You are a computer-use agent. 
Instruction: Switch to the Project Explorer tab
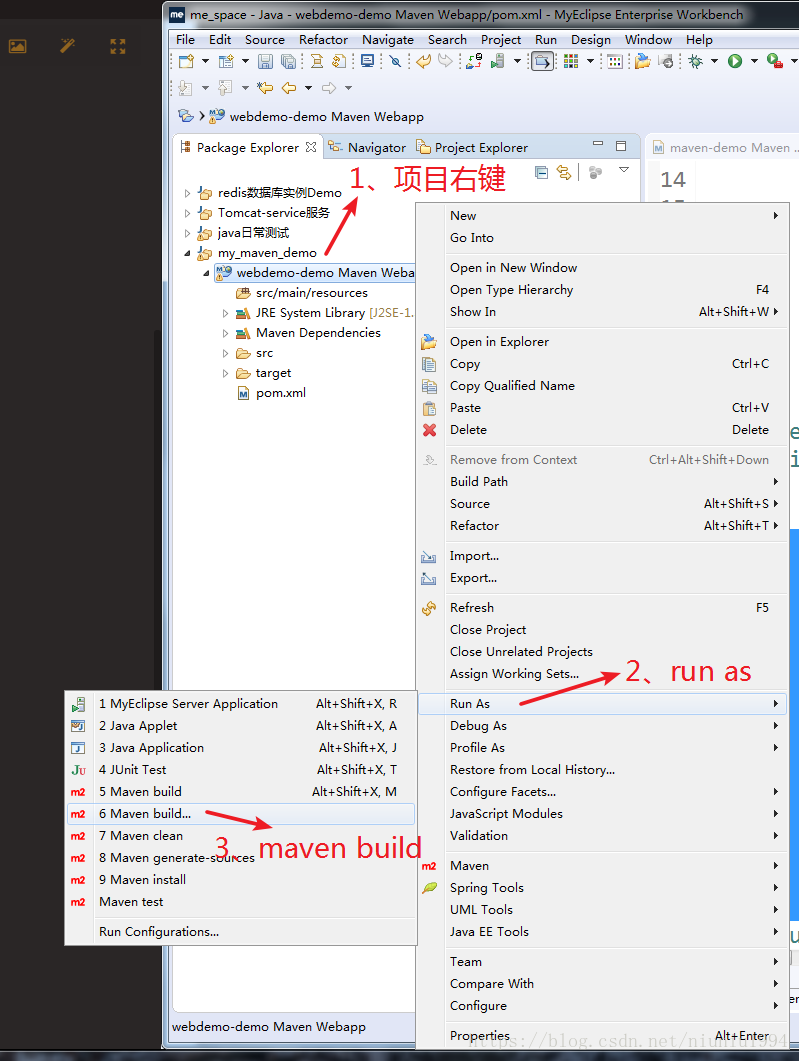[472, 148]
